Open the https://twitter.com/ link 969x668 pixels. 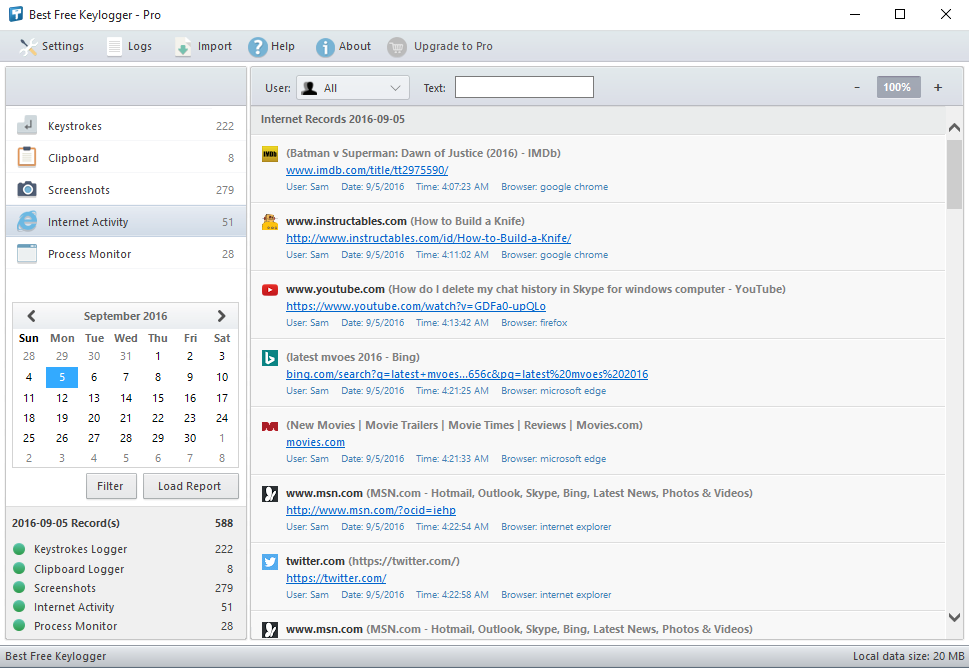pyautogui.click(x=336, y=578)
